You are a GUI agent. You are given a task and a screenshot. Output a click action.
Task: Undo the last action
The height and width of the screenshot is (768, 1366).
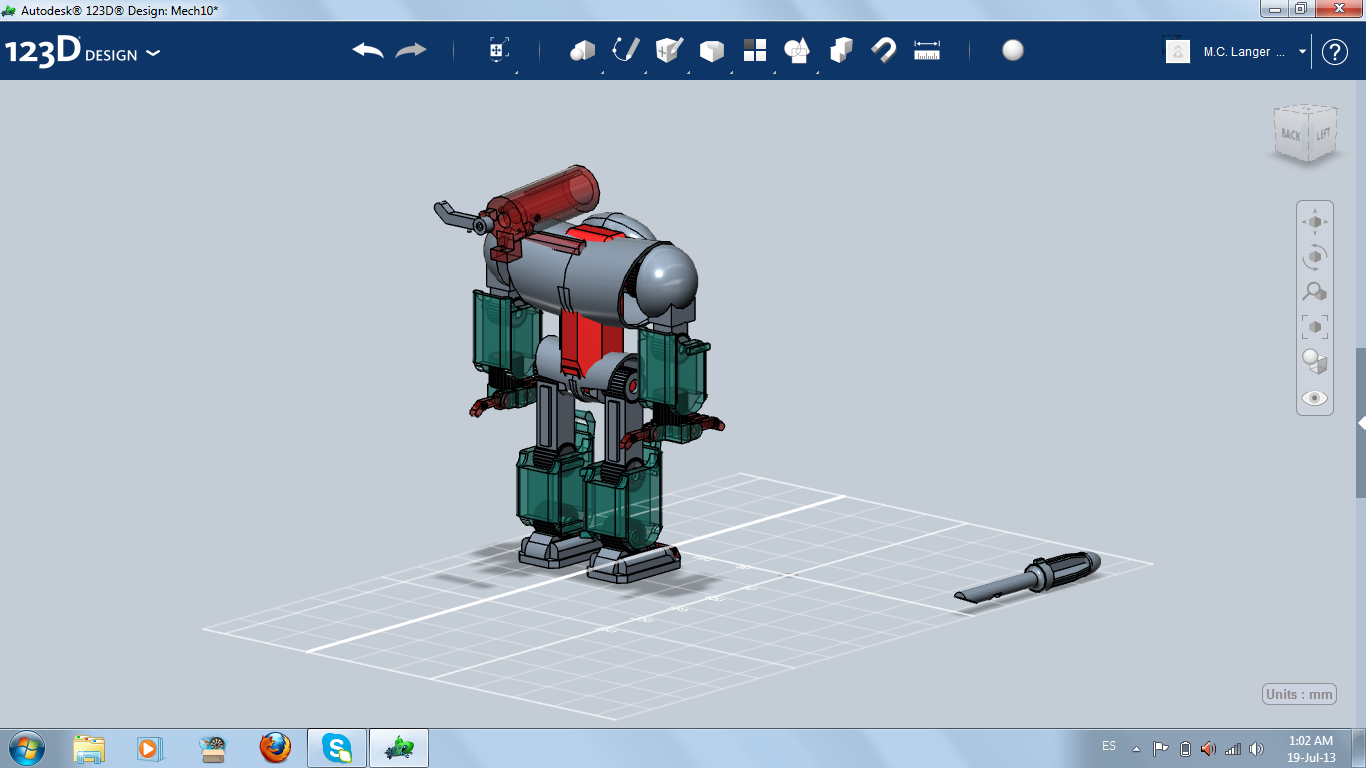tap(368, 50)
